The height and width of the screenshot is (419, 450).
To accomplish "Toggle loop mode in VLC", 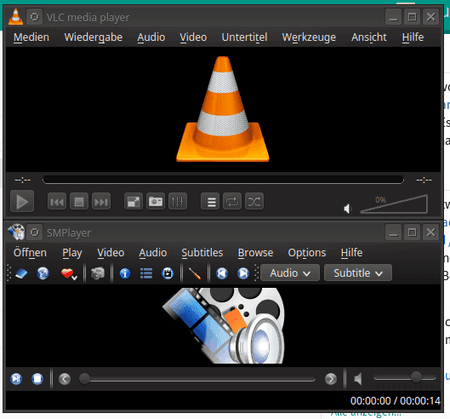I will coord(232,202).
